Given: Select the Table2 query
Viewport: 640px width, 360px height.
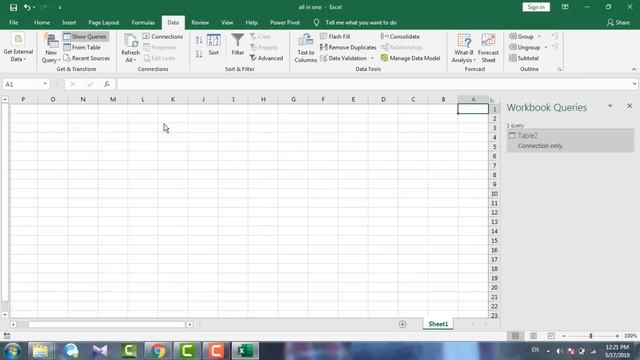Looking at the screenshot, I should tap(570, 140).
